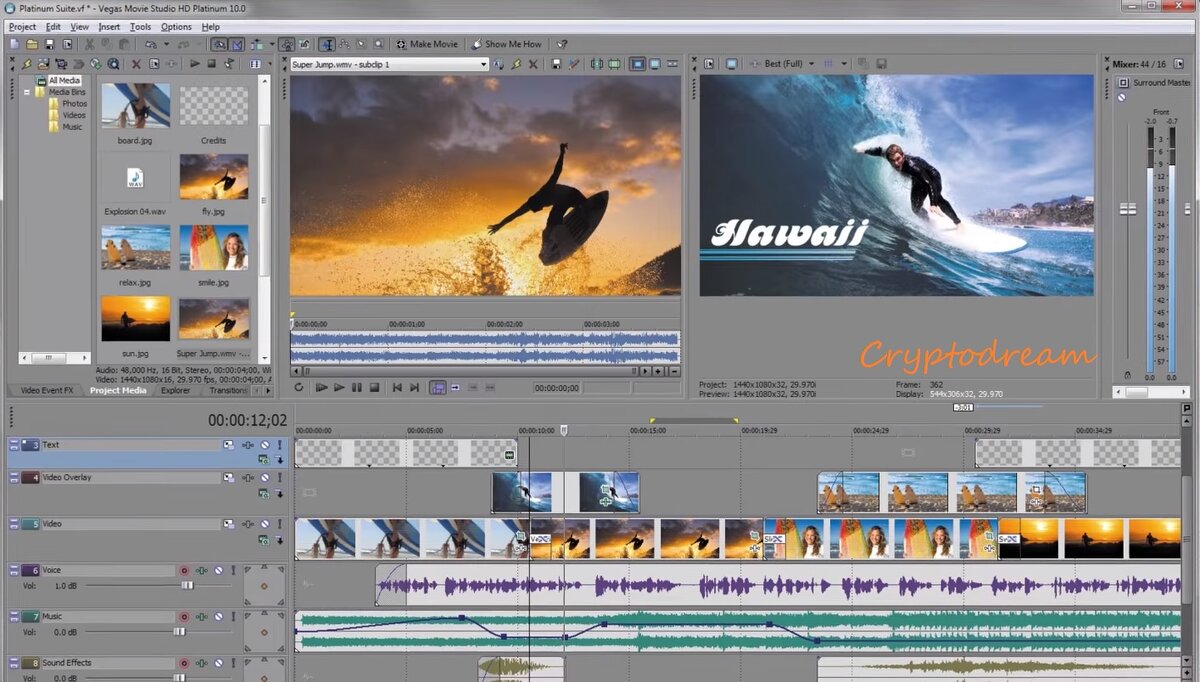Switch to the Transitions tab
Image resolution: width=1200 pixels, height=682 pixels.
tap(229, 391)
